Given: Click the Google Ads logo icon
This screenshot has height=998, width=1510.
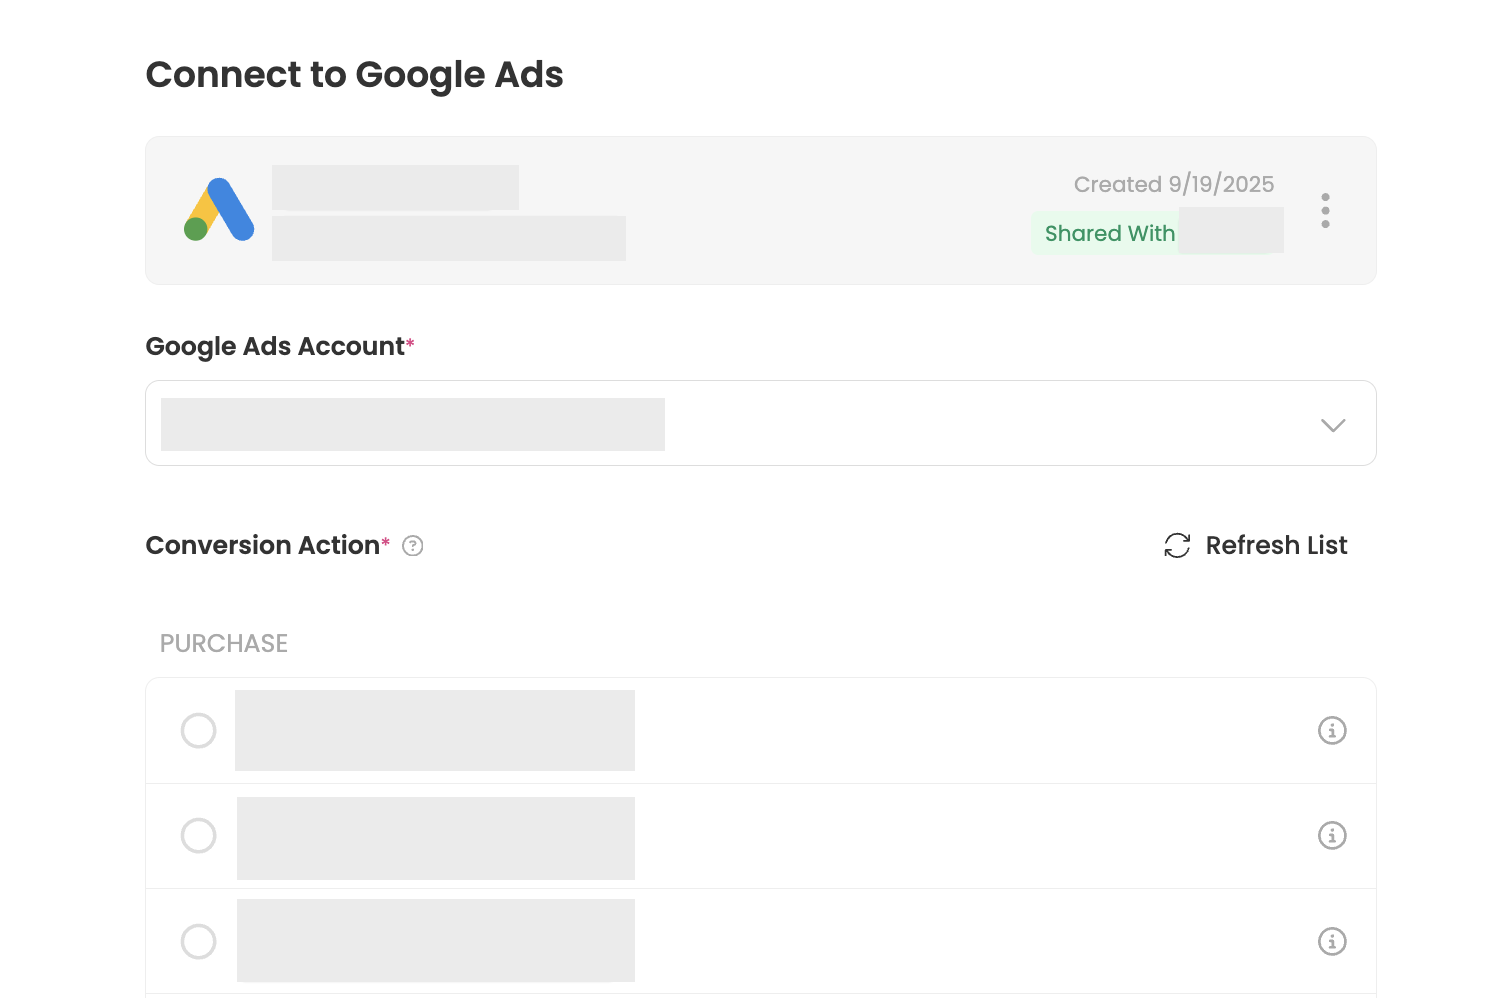Looking at the screenshot, I should pyautogui.click(x=219, y=210).
